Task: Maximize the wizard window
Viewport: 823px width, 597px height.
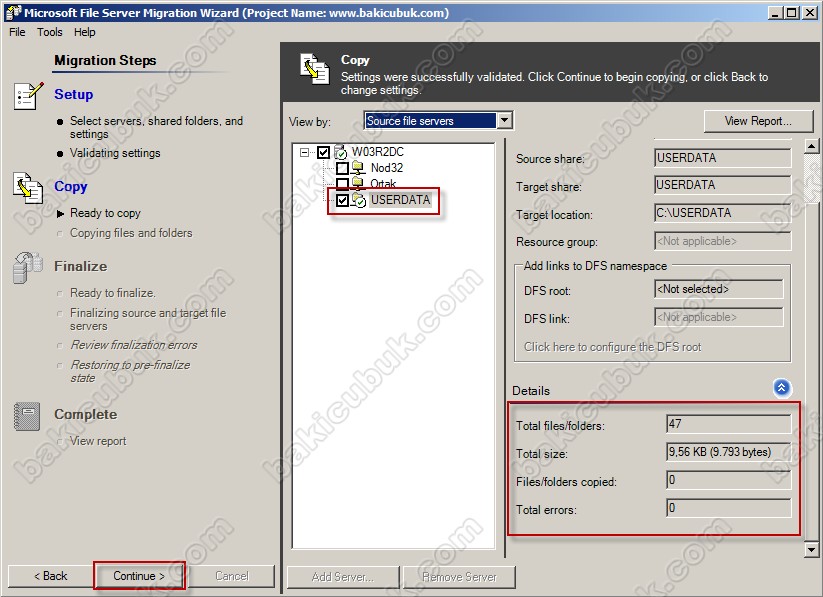Action: 792,13
